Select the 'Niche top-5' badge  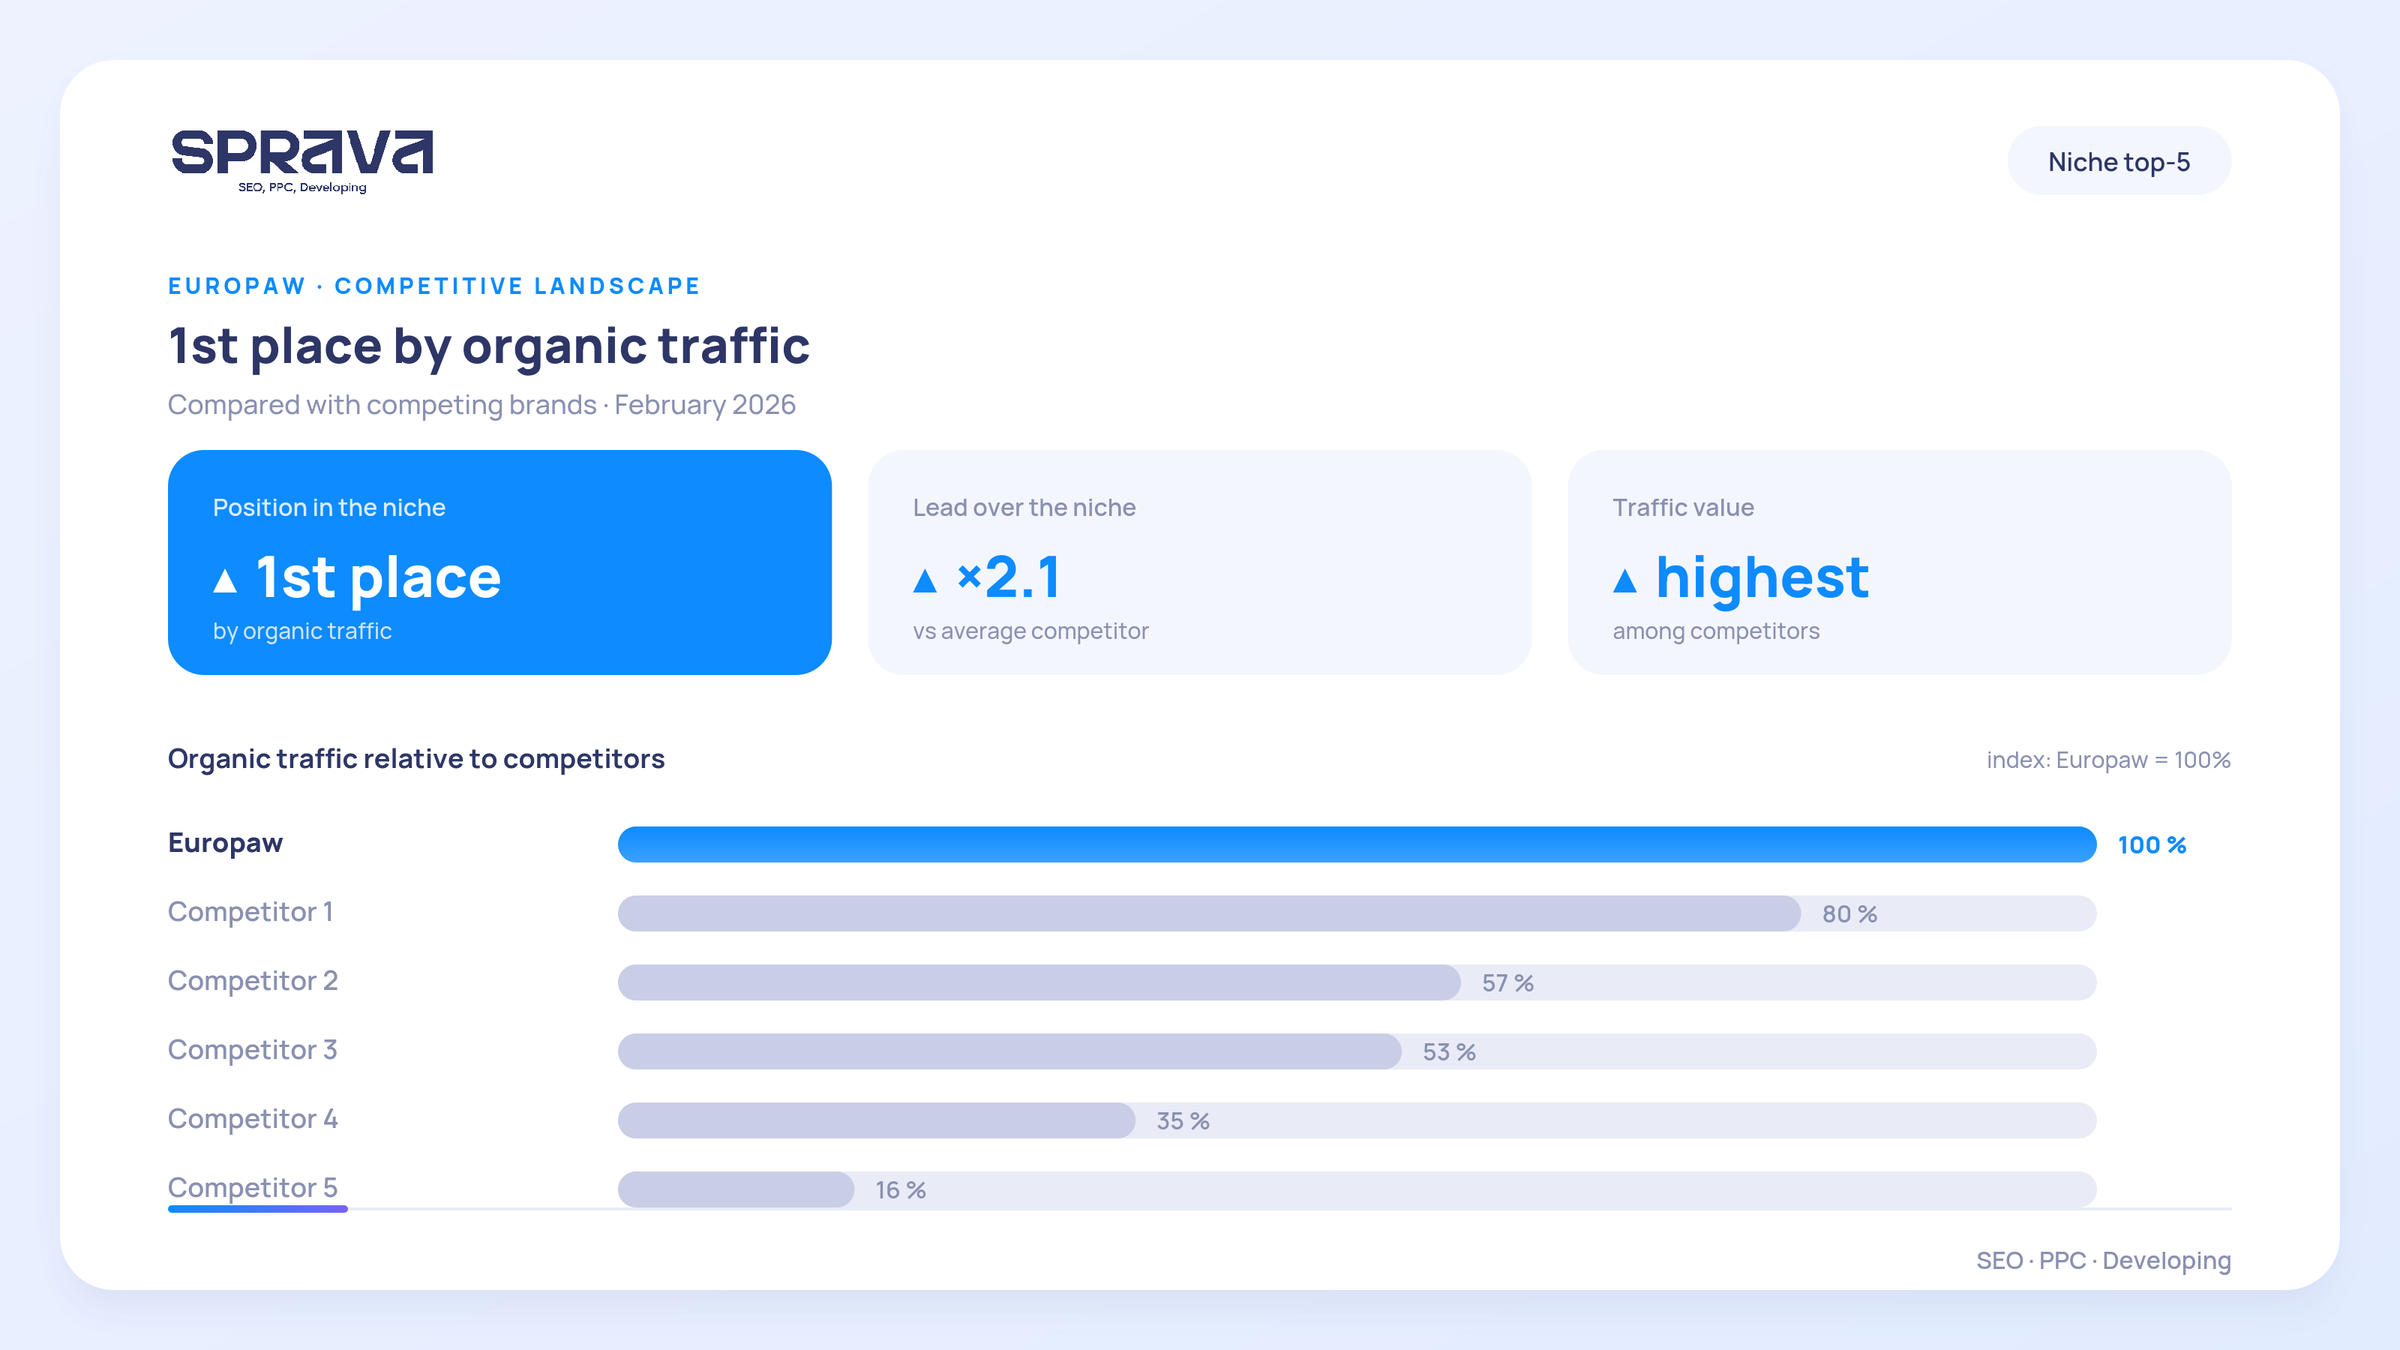point(2119,161)
